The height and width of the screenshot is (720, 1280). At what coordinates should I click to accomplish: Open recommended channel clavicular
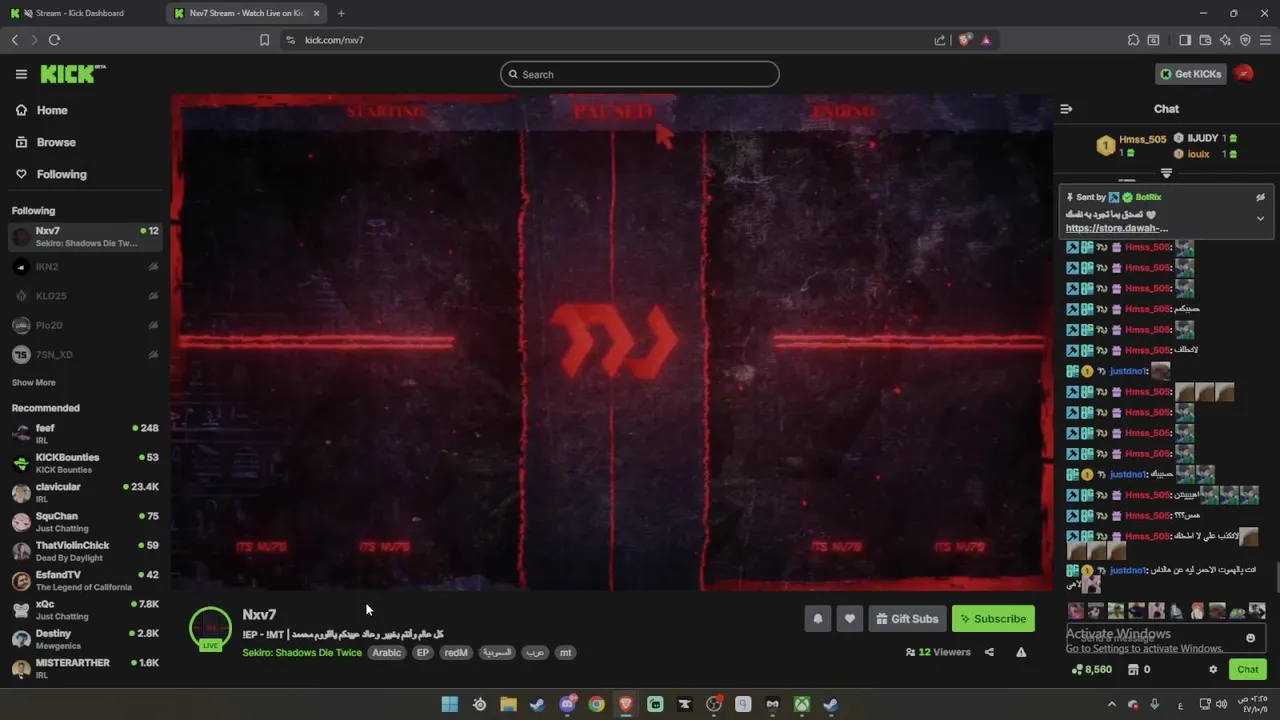[85, 492]
